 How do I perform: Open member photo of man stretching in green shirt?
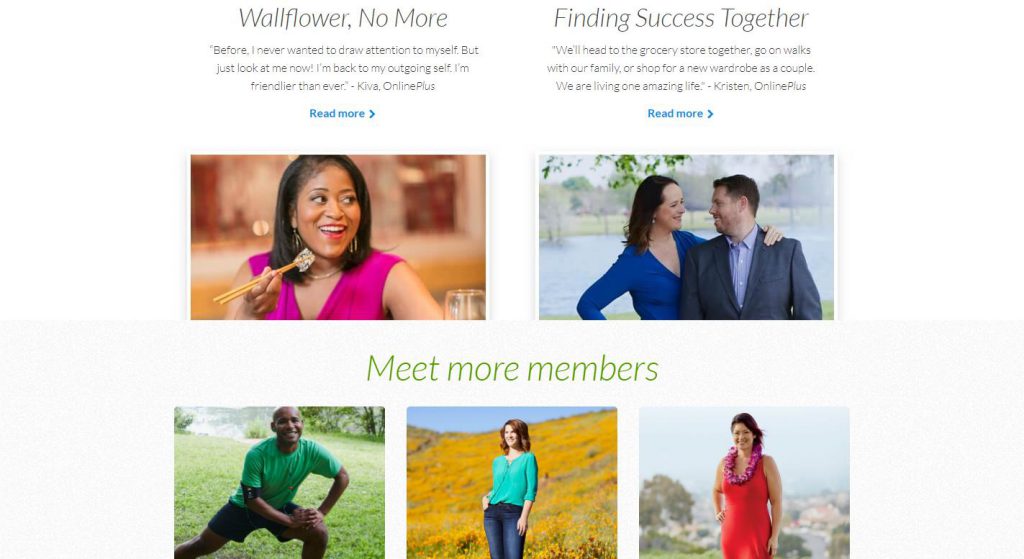[280, 483]
